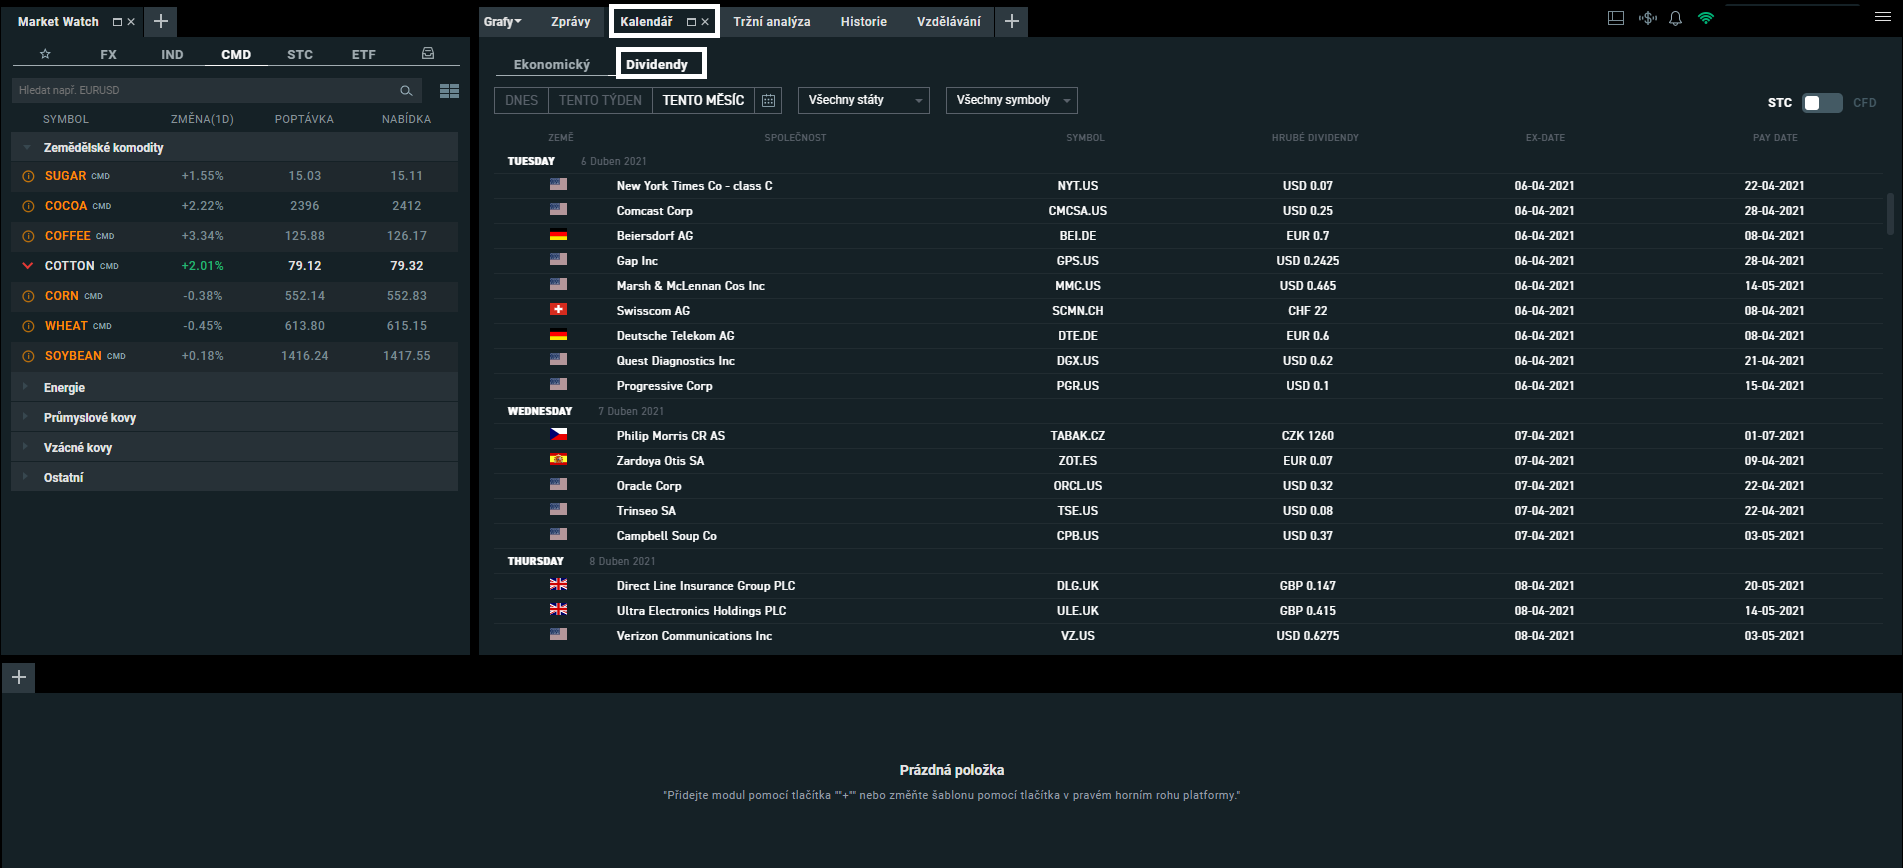Select the Dividendy sub-tab

pyautogui.click(x=657, y=64)
